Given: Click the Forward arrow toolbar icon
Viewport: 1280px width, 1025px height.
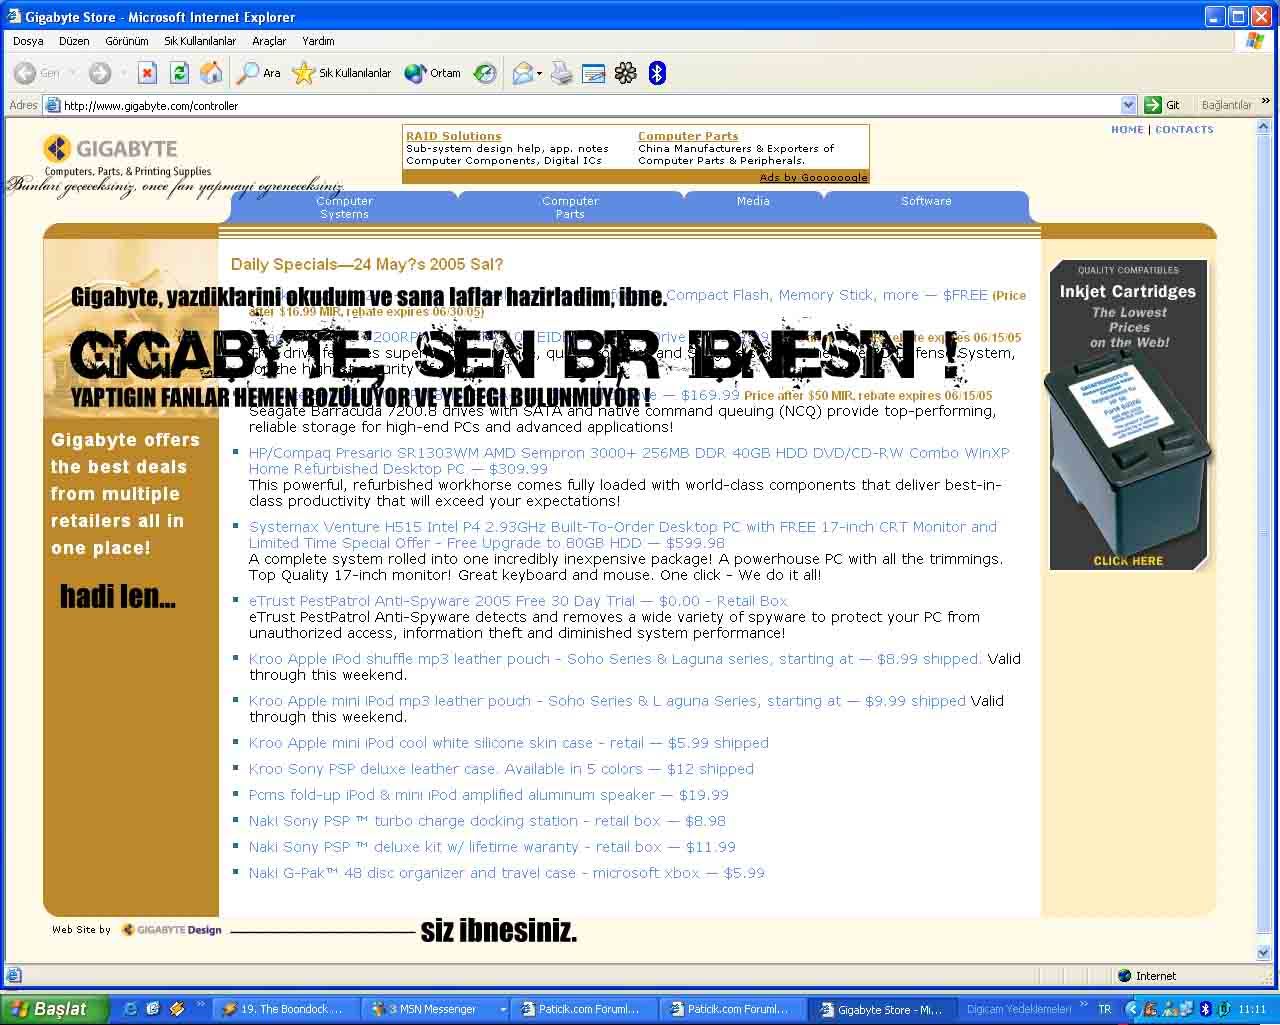Looking at the screenshot, I should pyautogui.click(x=99, y=73).
